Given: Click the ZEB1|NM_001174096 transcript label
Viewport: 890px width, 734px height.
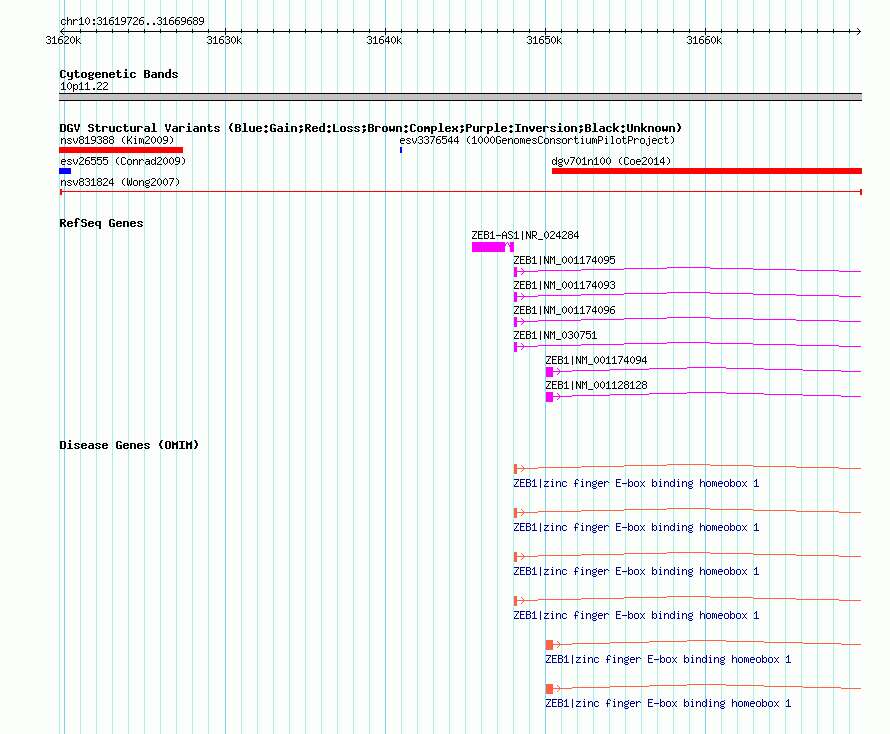Looking at the screenshot, I should click(564, 310).
